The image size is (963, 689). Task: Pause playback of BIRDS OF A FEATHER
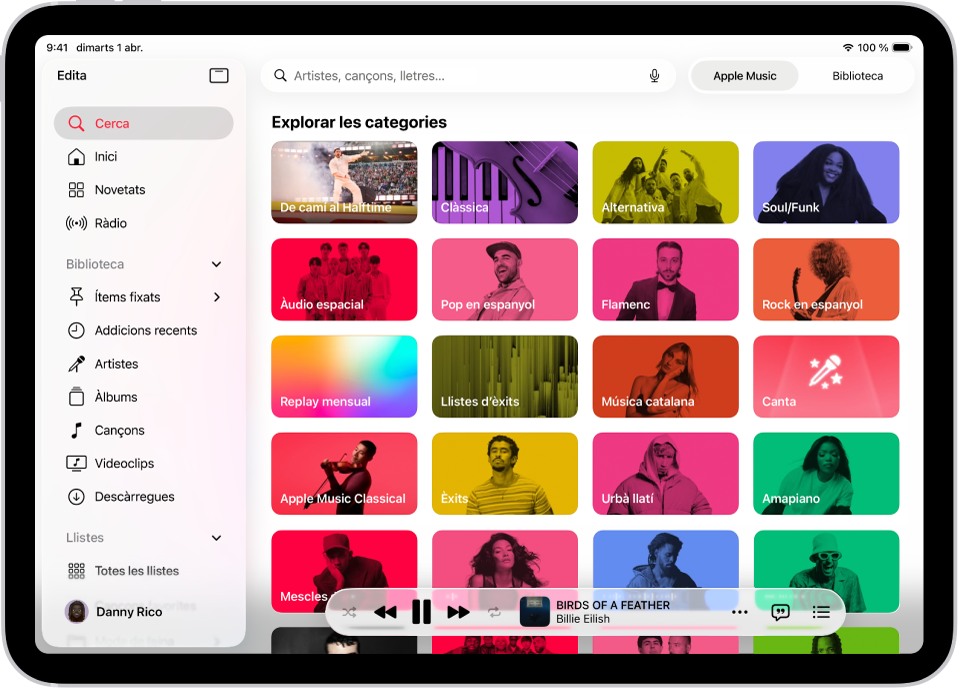[x=421, y=612]
